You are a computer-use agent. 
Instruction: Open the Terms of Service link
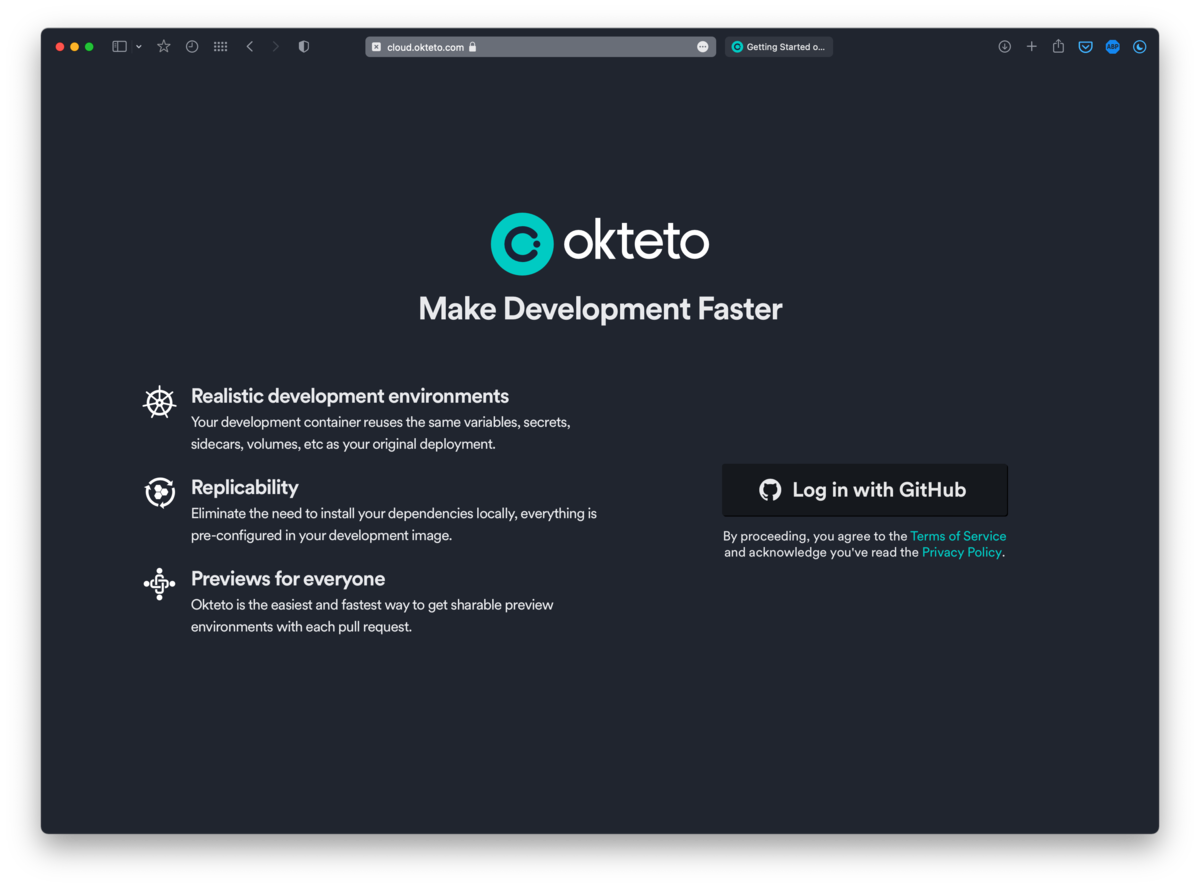958,536
